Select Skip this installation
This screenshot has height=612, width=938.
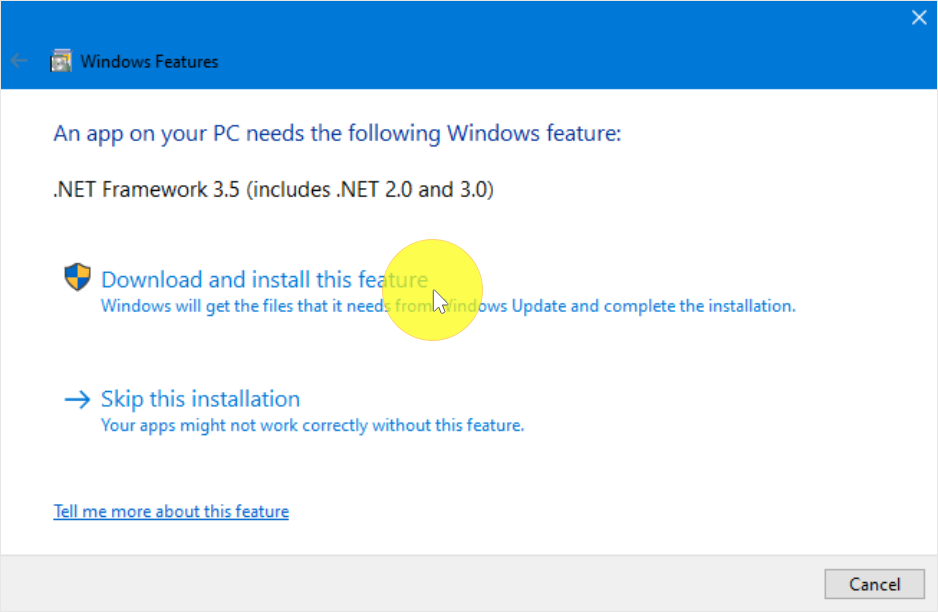click(x=200, y=399)
